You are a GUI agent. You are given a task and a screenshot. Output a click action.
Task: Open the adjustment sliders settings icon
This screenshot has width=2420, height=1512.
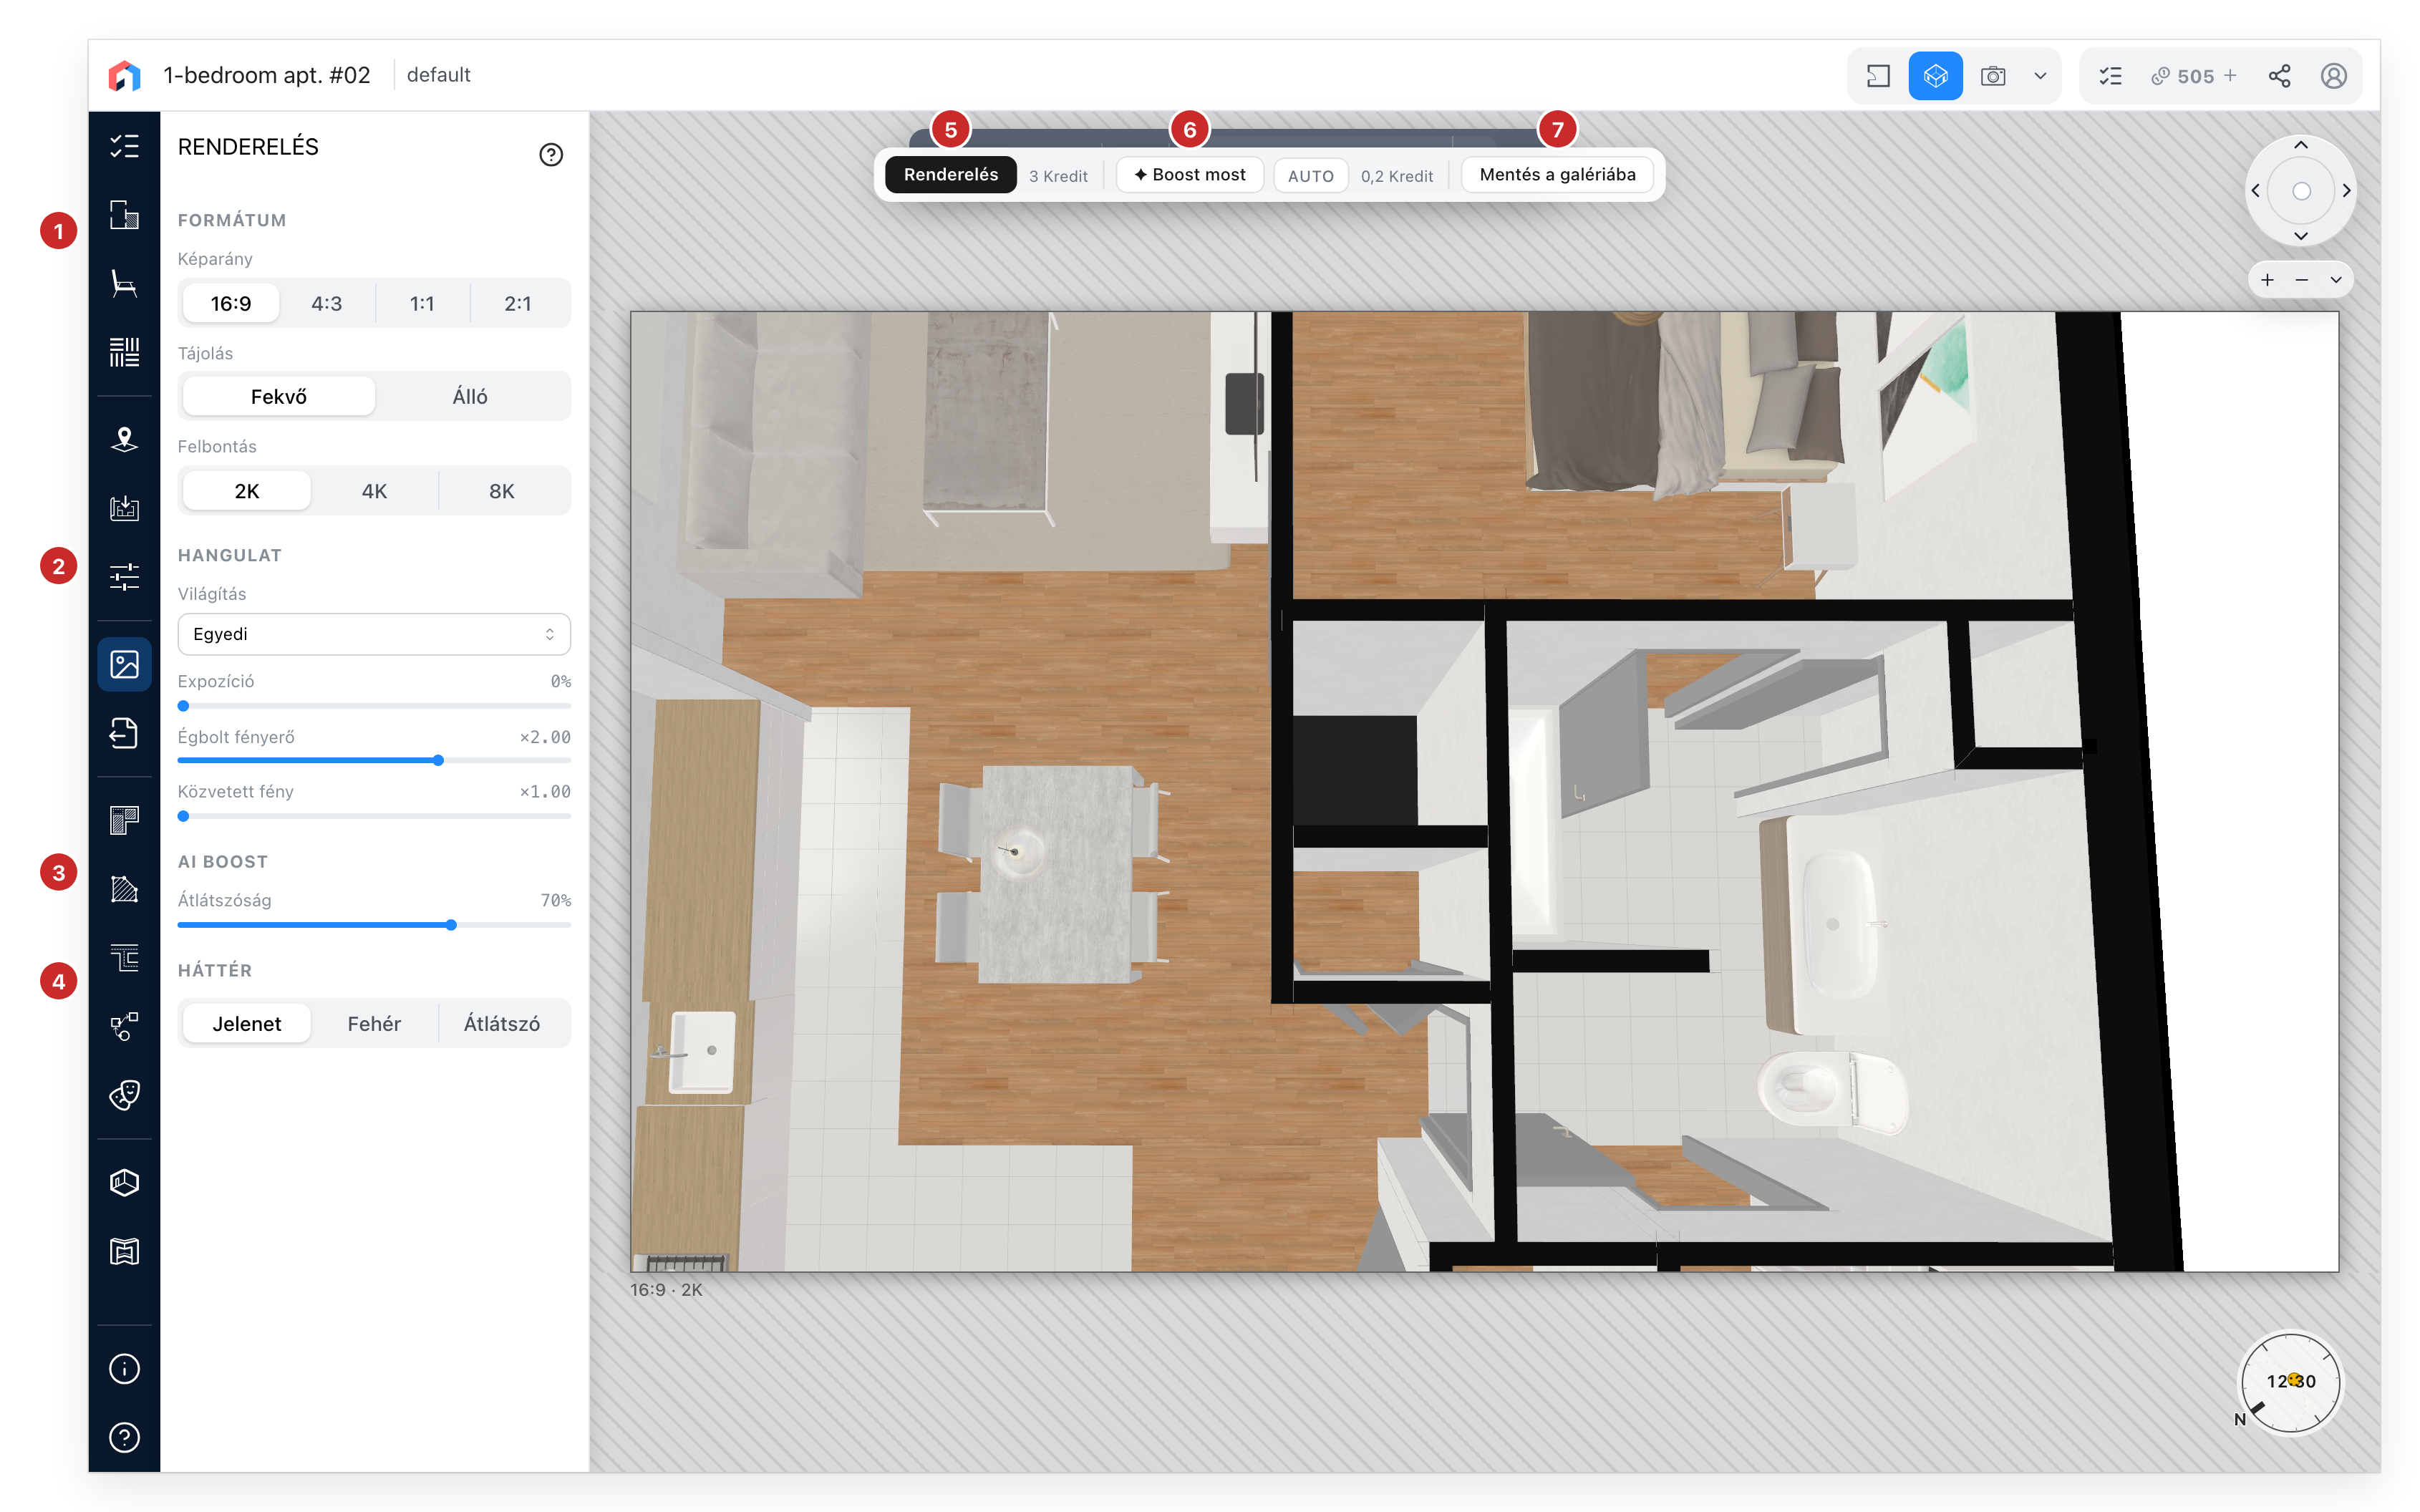124,577
